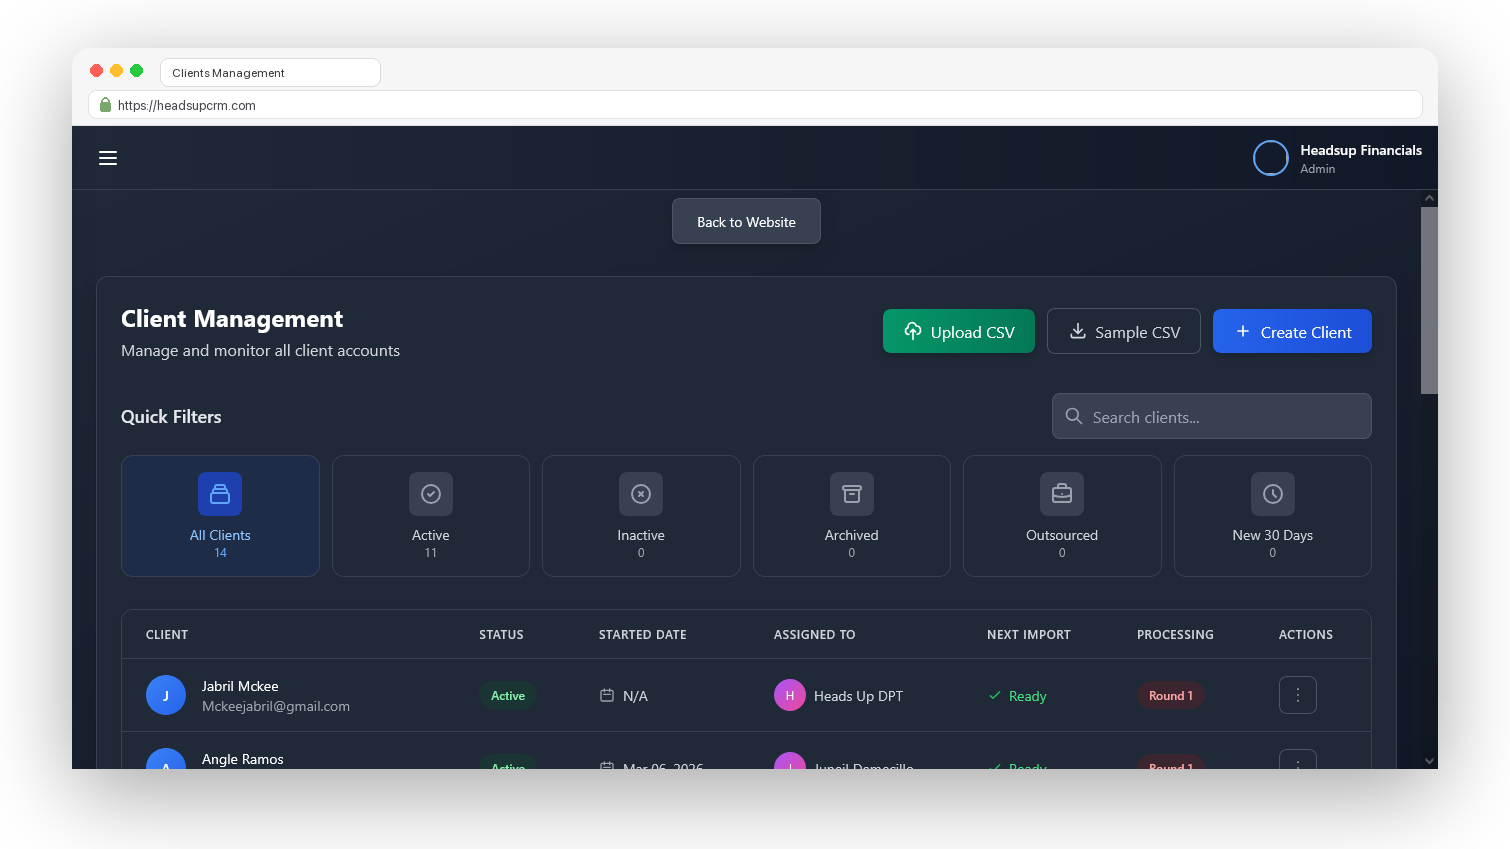
Task: Click the search magnifier icon
Action: 1074,416
